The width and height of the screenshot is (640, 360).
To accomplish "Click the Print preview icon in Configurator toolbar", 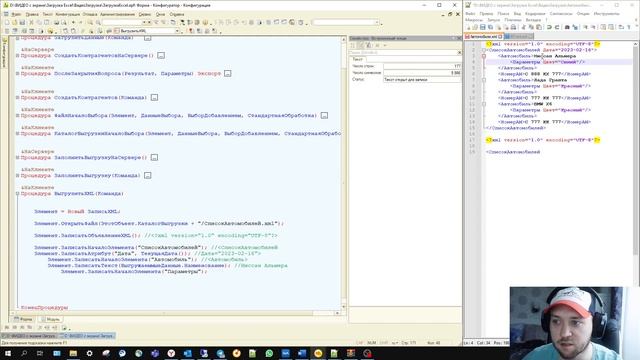I will (63, 22).
